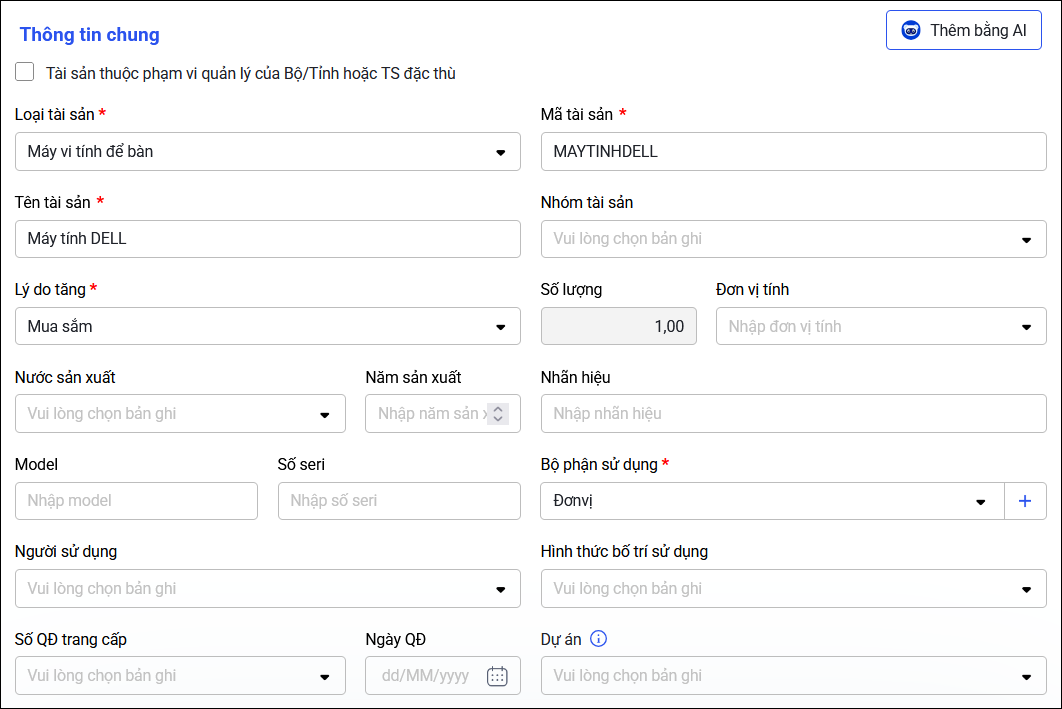Expand the Nước sản xuất dropdown
This screenshot has width=1062, height=709.
(325, 414)
